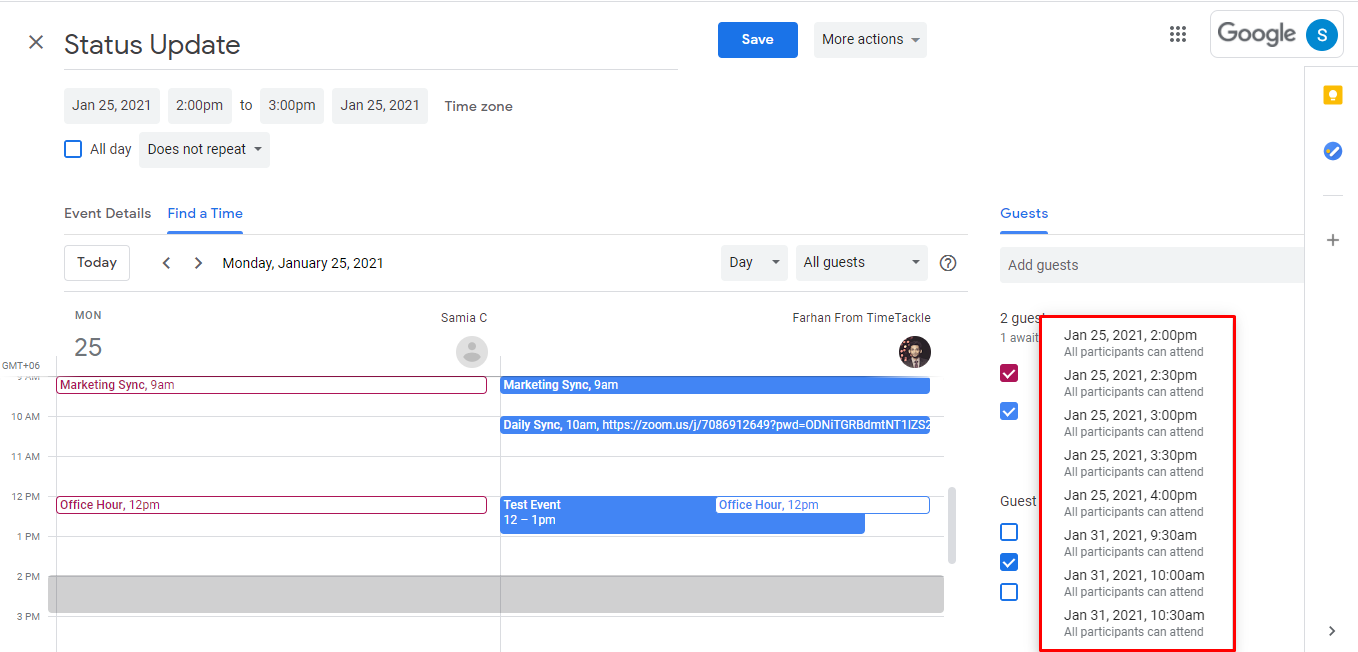Open the All guests filter dropdown
1358x652 pixels.
point(861,262)
